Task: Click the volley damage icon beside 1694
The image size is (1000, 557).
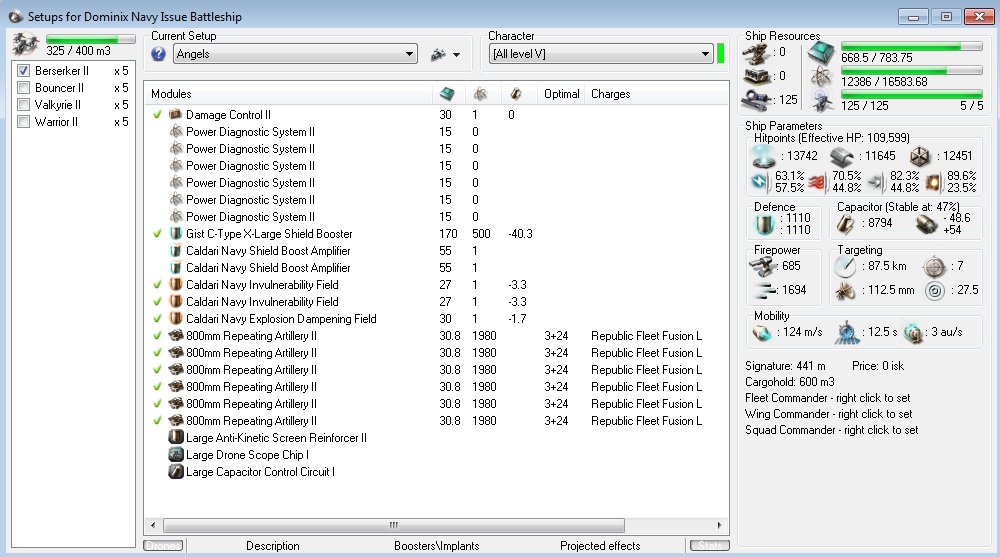Action: click(764, 290)
